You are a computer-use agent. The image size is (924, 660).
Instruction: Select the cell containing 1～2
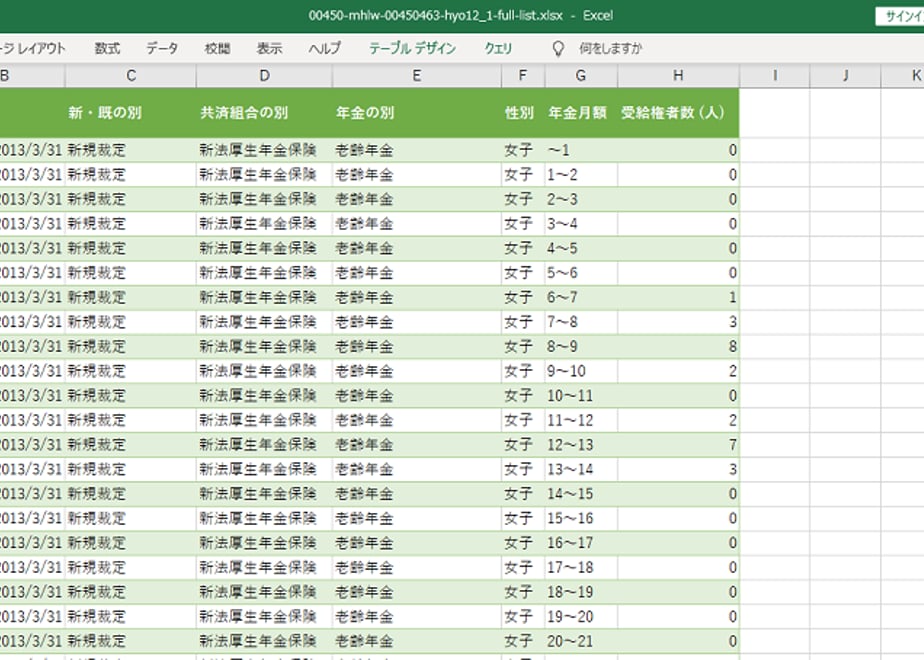(581, 175)
